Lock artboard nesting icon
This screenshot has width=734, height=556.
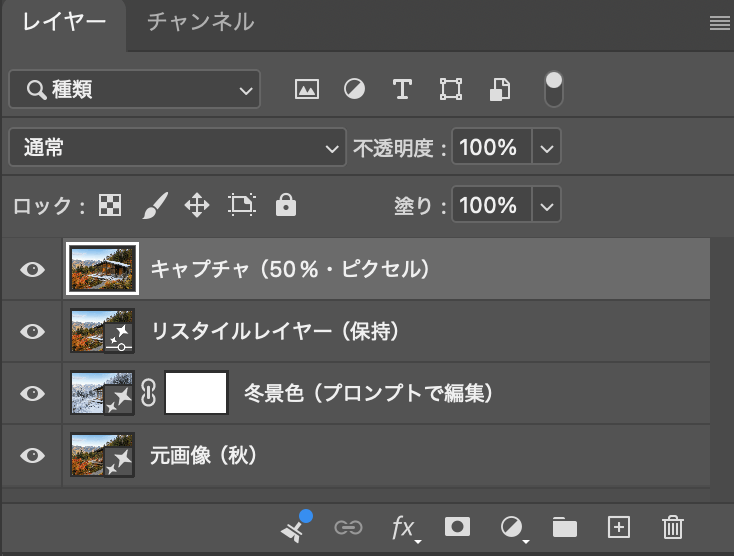point(242,205)
